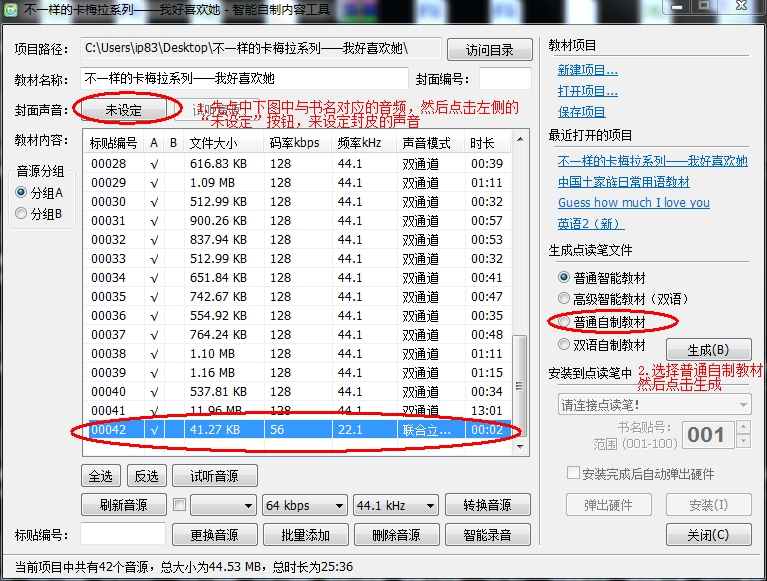Open recent project Guess how much I love you
Viewport: 767px width, 581px height.
(633, 203)
